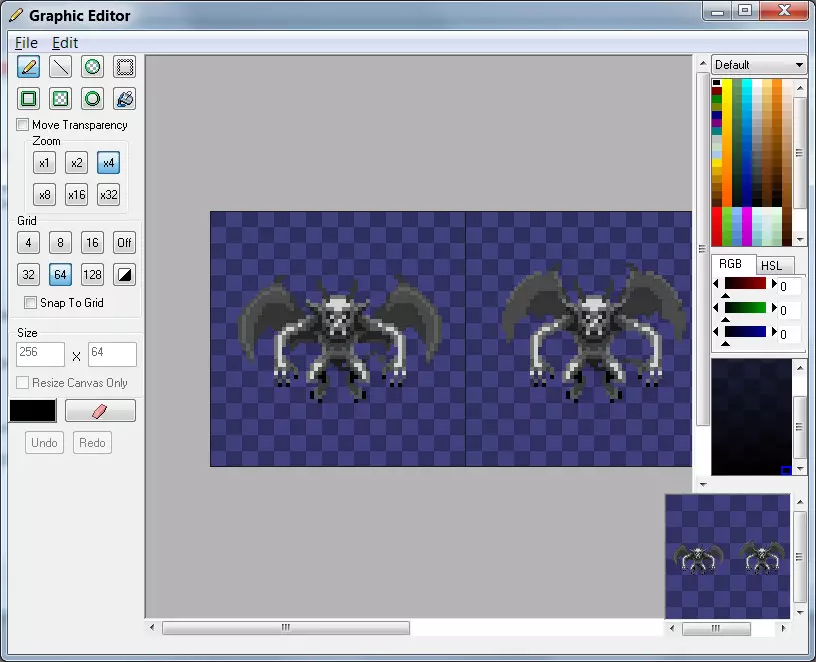Open the File menu
Image resolution: width=816 pixels, height=662 pixels.
coord(26,43)
